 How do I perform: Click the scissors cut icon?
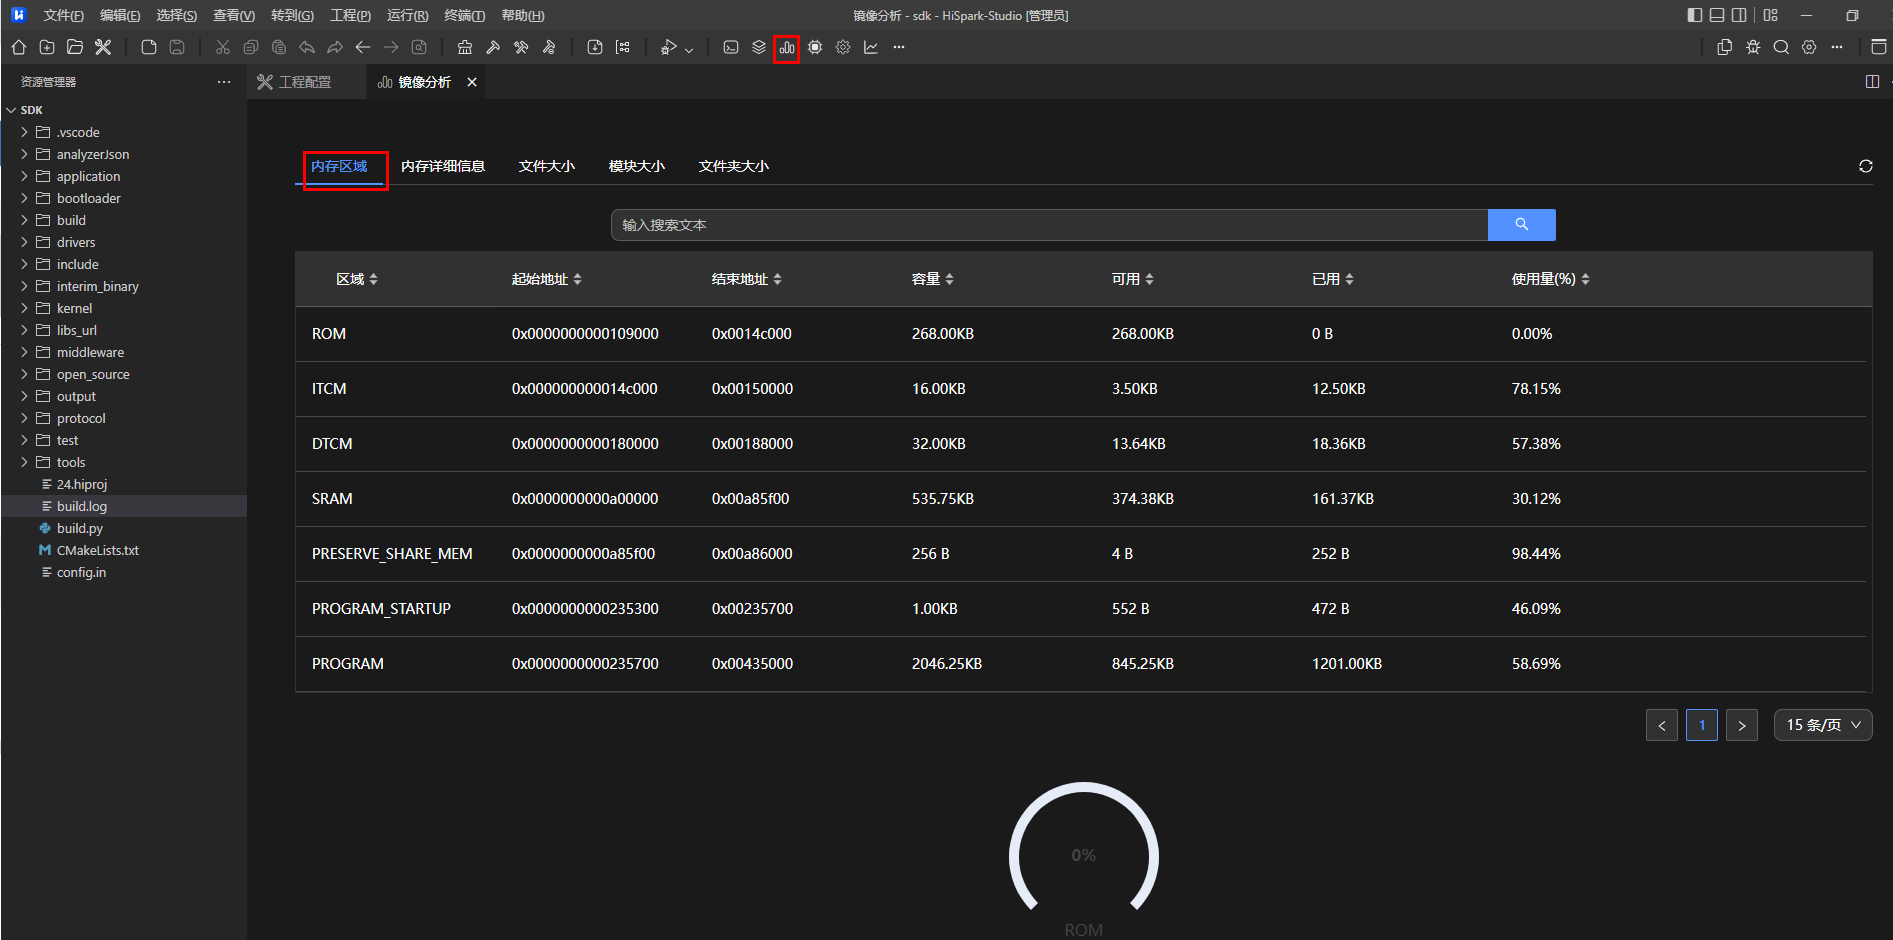click(x=223, y=47)
